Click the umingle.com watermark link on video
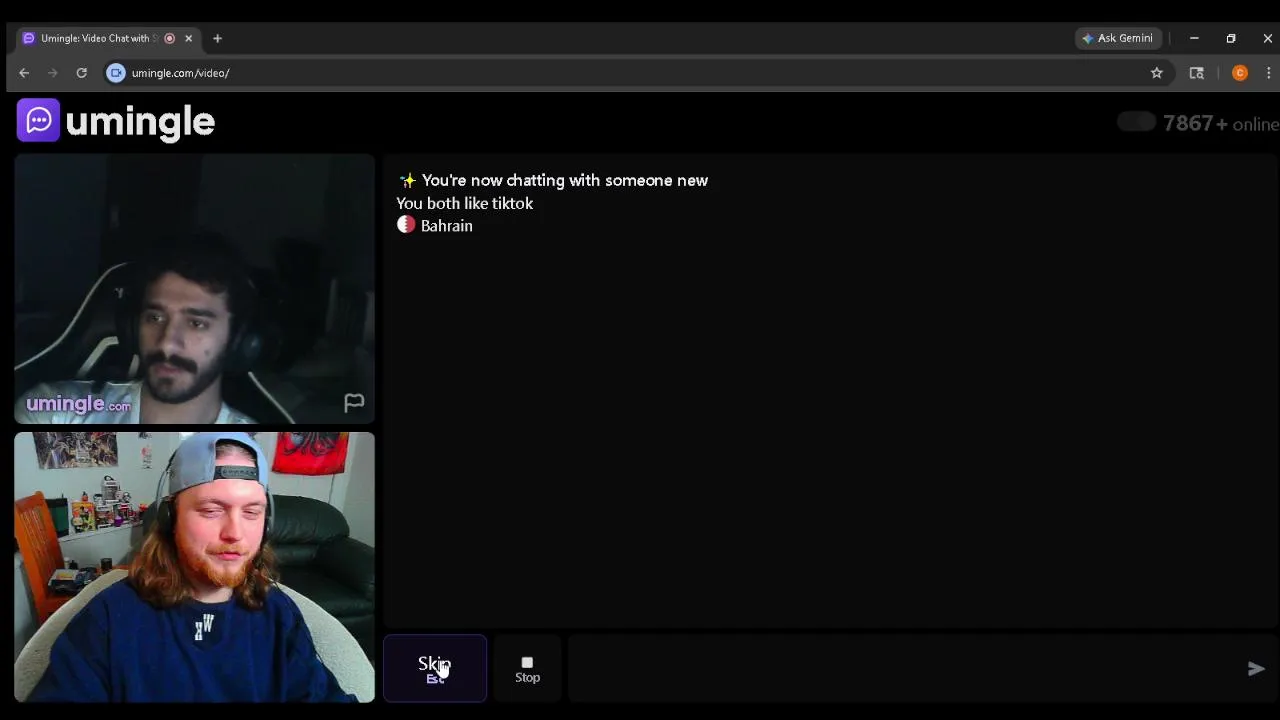 coord(78,404)
